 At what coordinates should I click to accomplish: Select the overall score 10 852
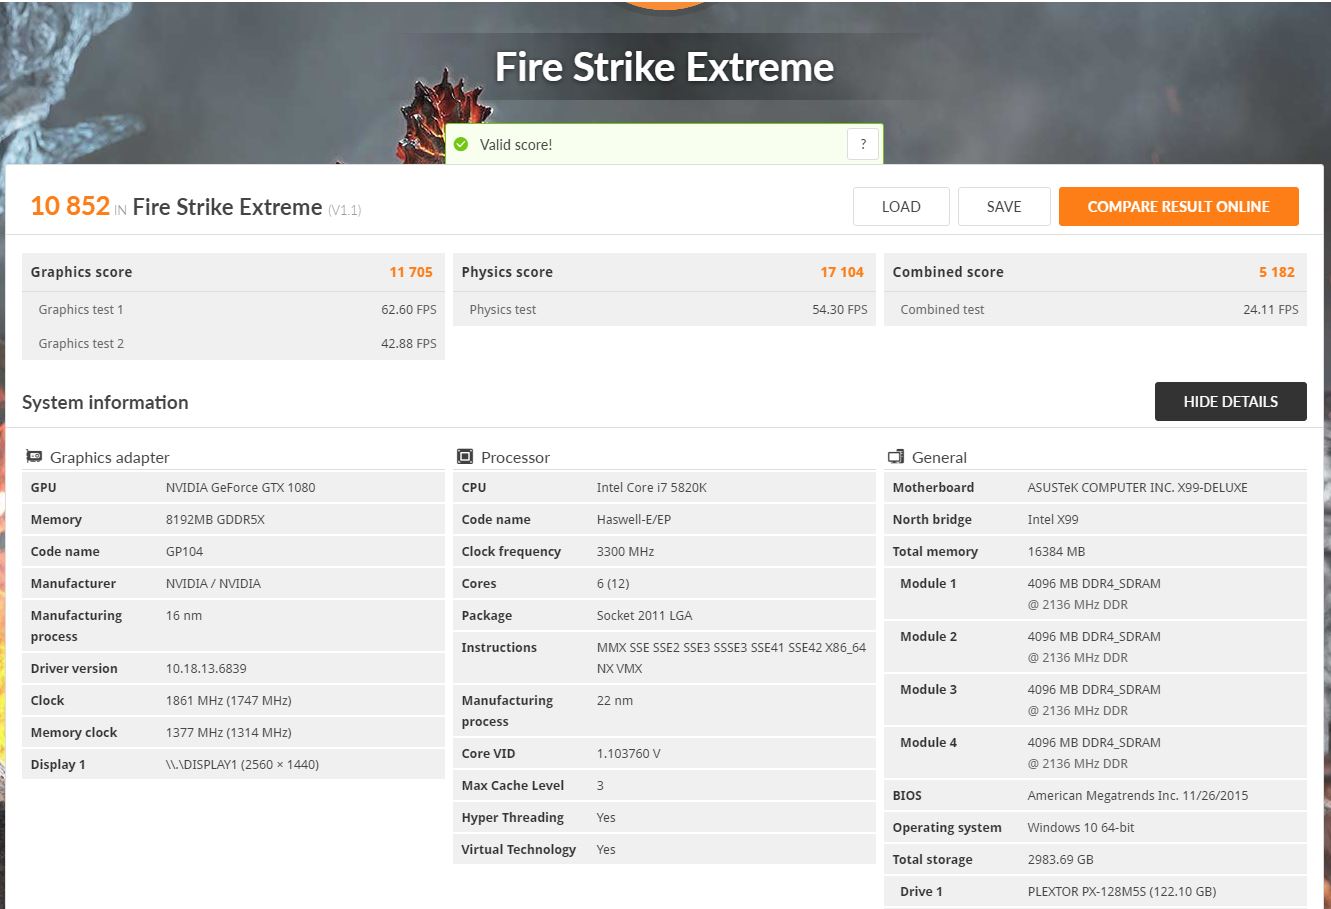70,206
